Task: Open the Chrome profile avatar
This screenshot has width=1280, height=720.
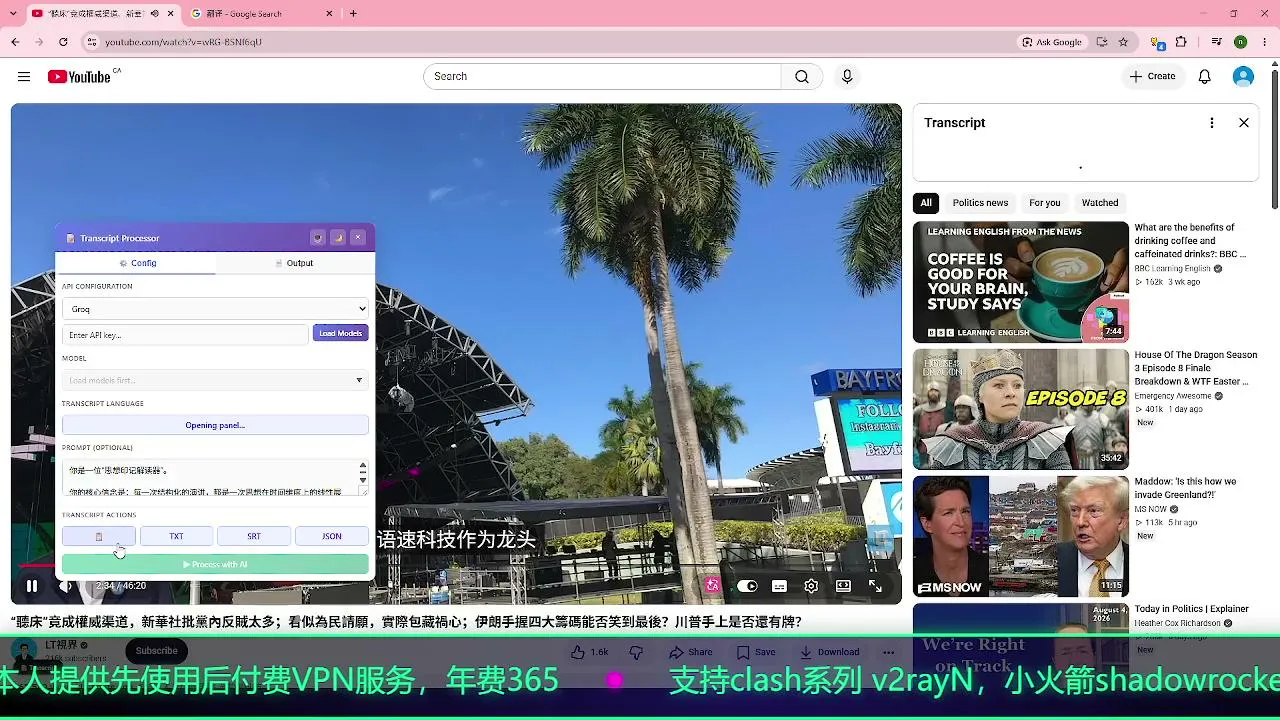Action: (x=1240, y=42)
